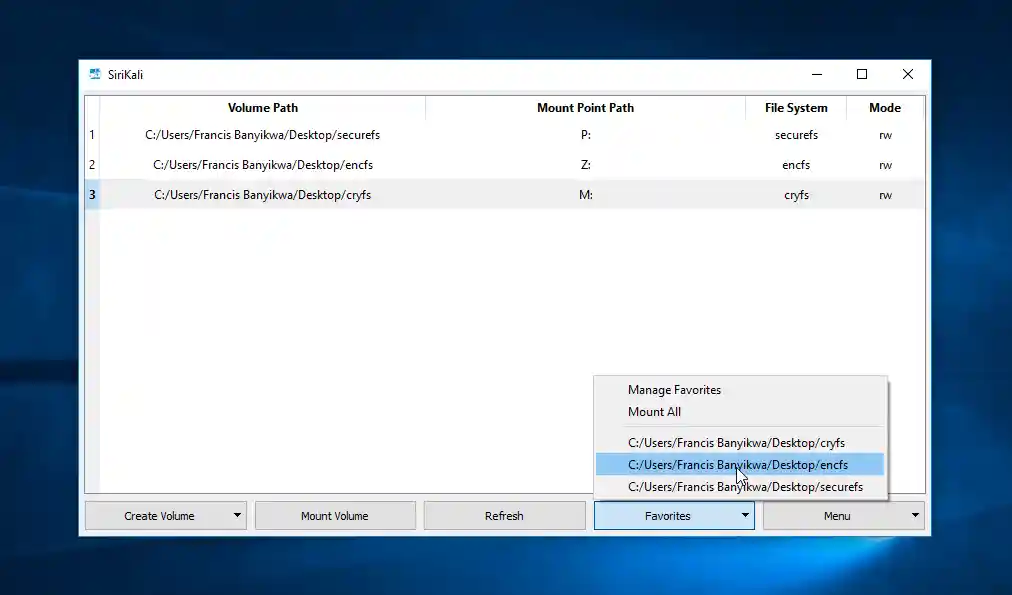Select the securefs volume row in table

[x=262, y=135]
